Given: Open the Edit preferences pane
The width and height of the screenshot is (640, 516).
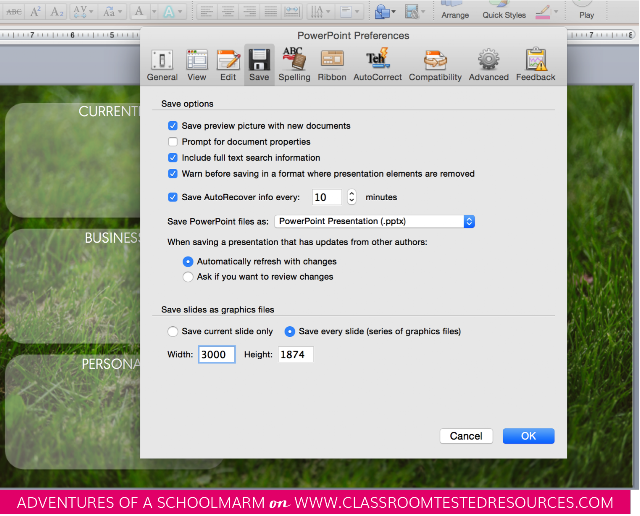Looking at the screenshot, I should tap(228, 65).
